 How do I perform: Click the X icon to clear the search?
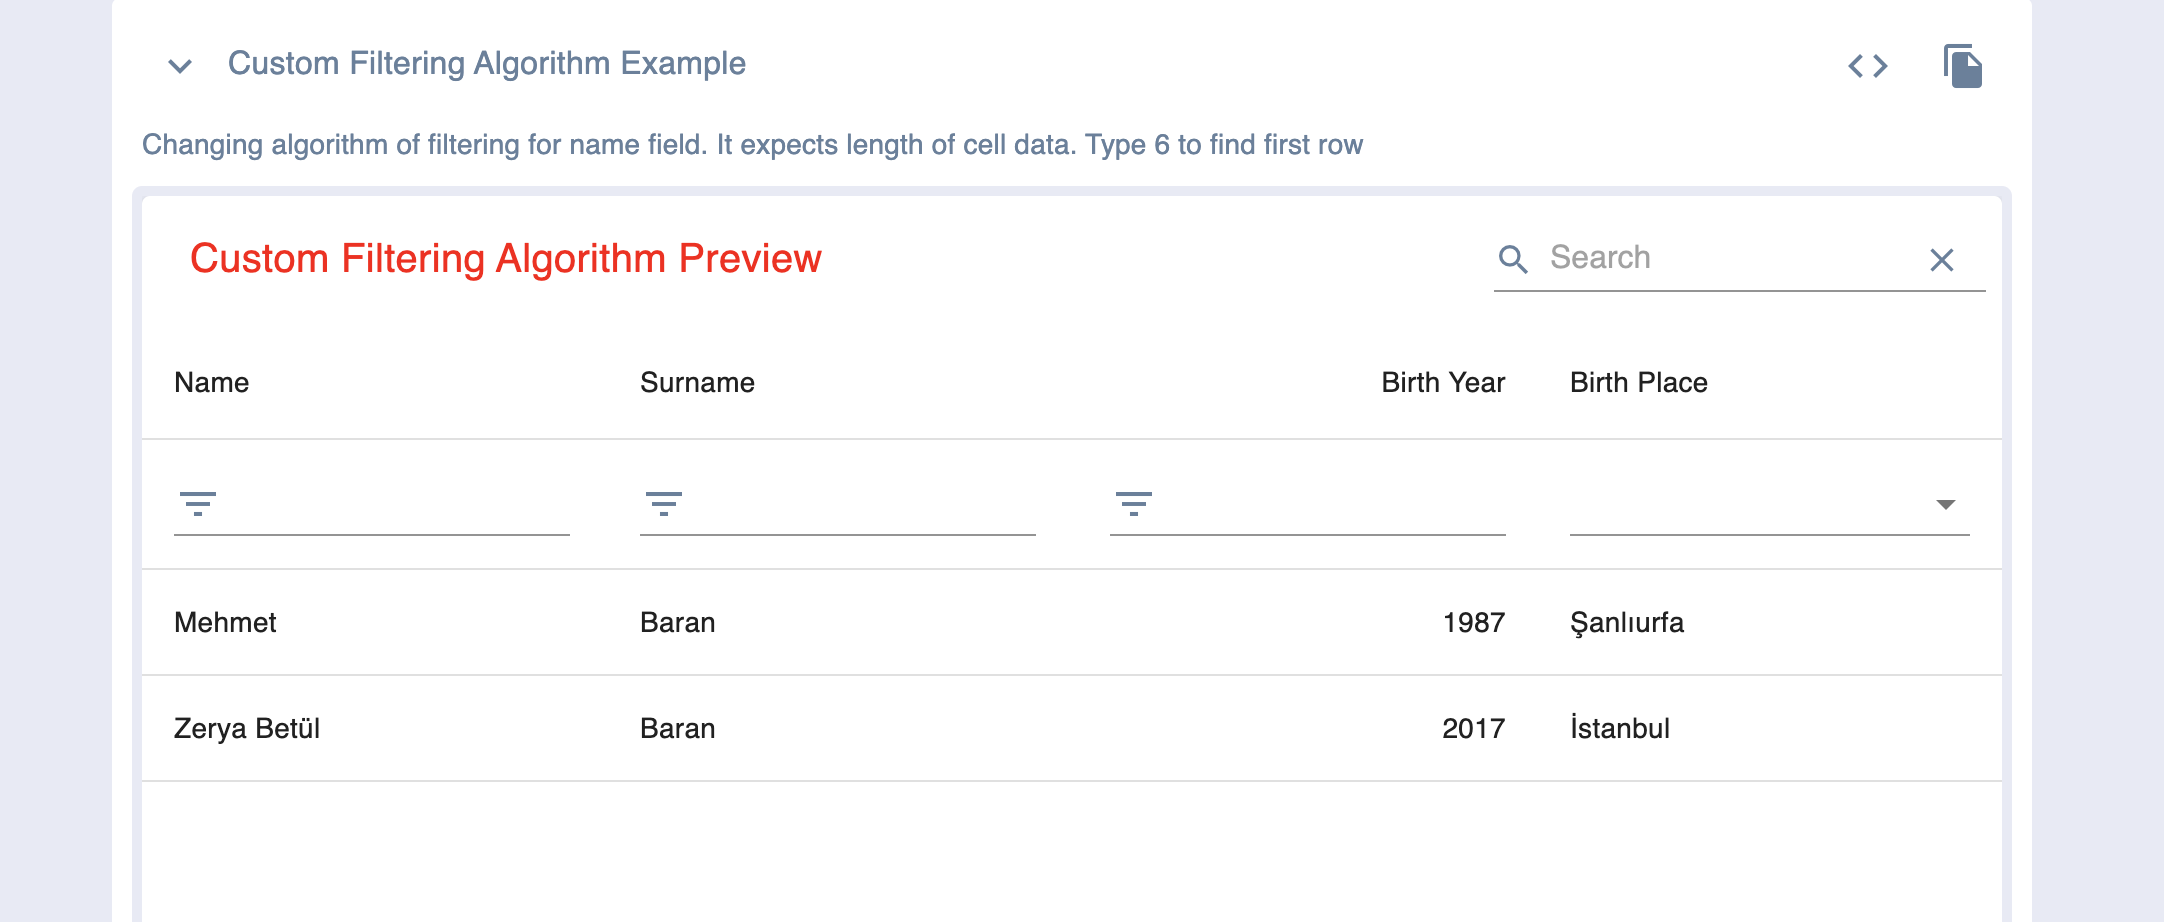[x=1942, y=259]
